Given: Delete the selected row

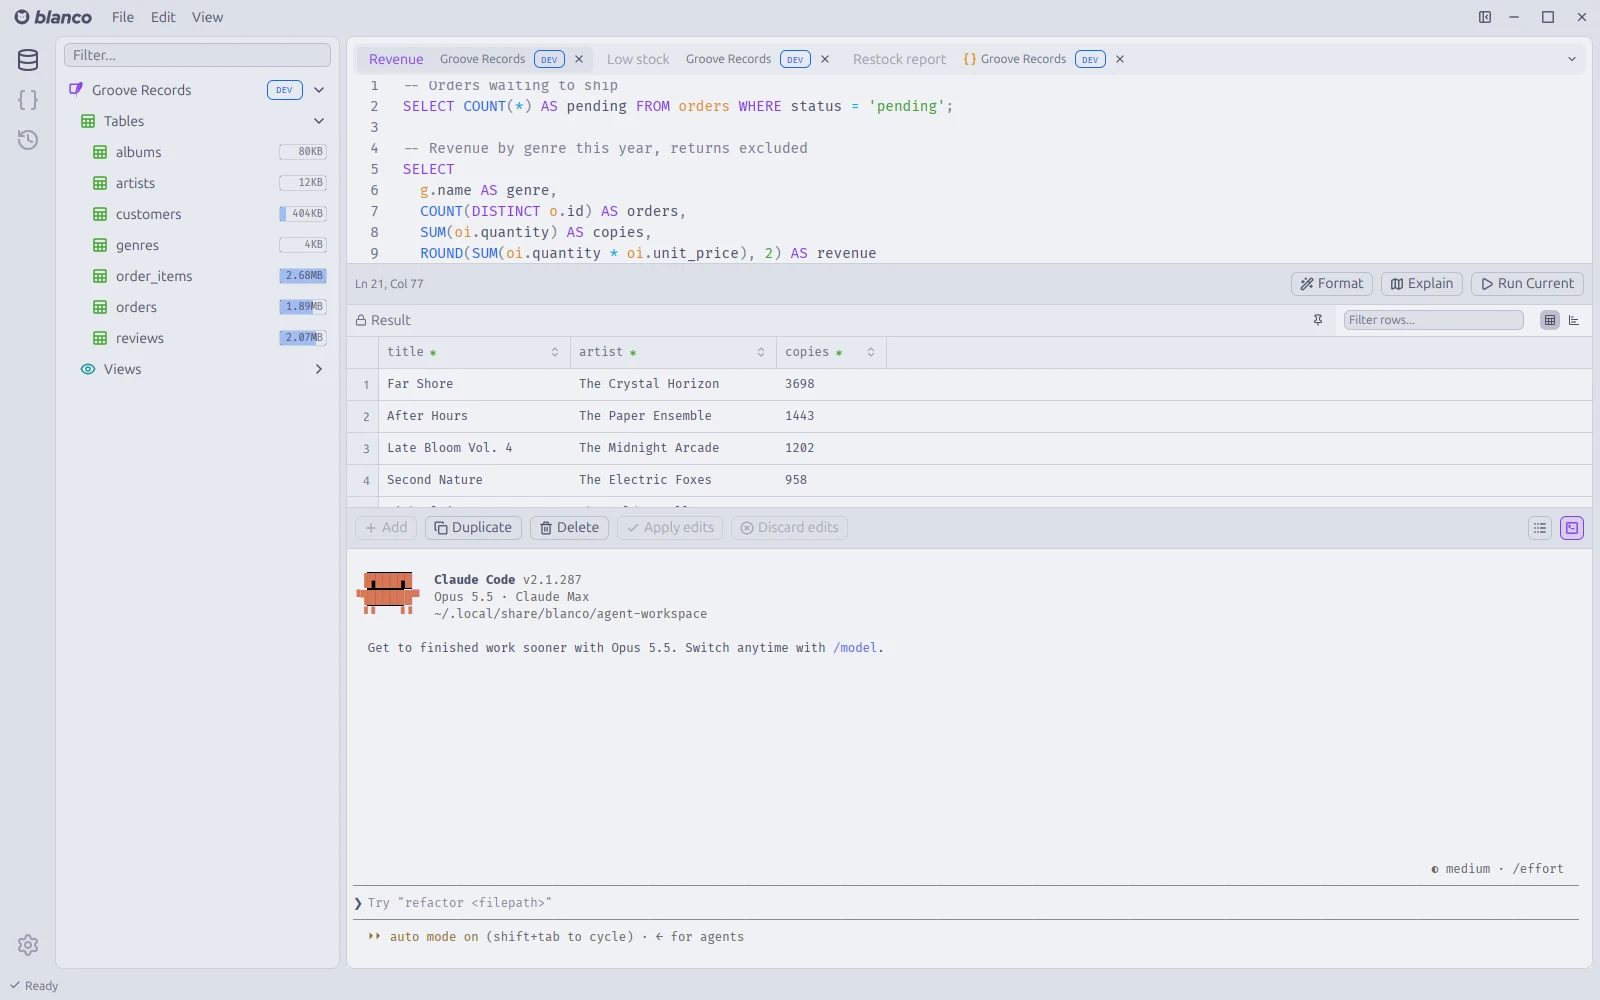Looking at the screenshot, I should tap(569, 528).
